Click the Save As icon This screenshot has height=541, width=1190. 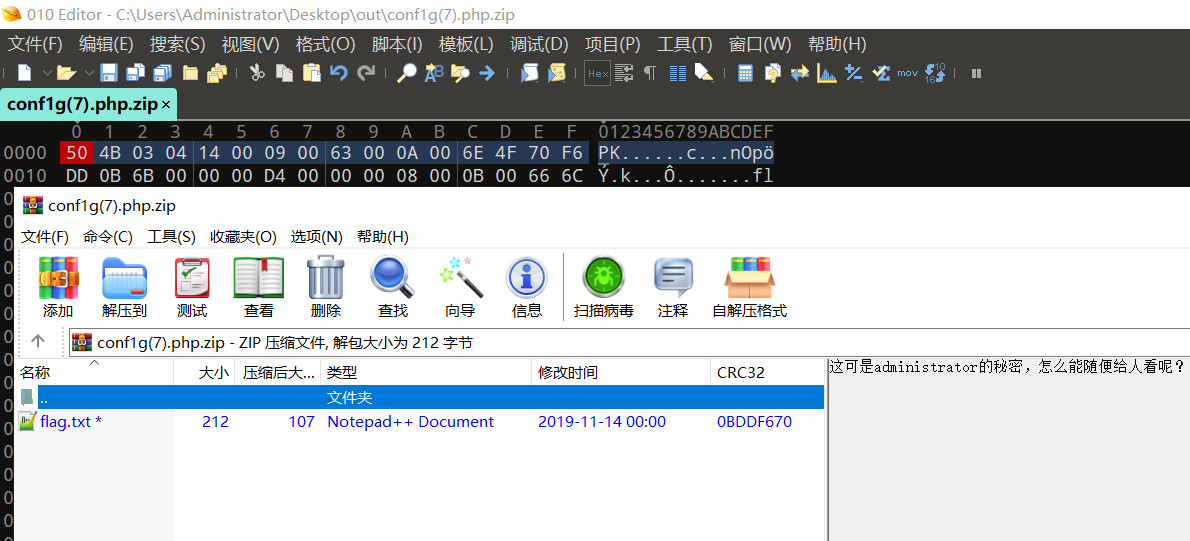coord(136,73)
